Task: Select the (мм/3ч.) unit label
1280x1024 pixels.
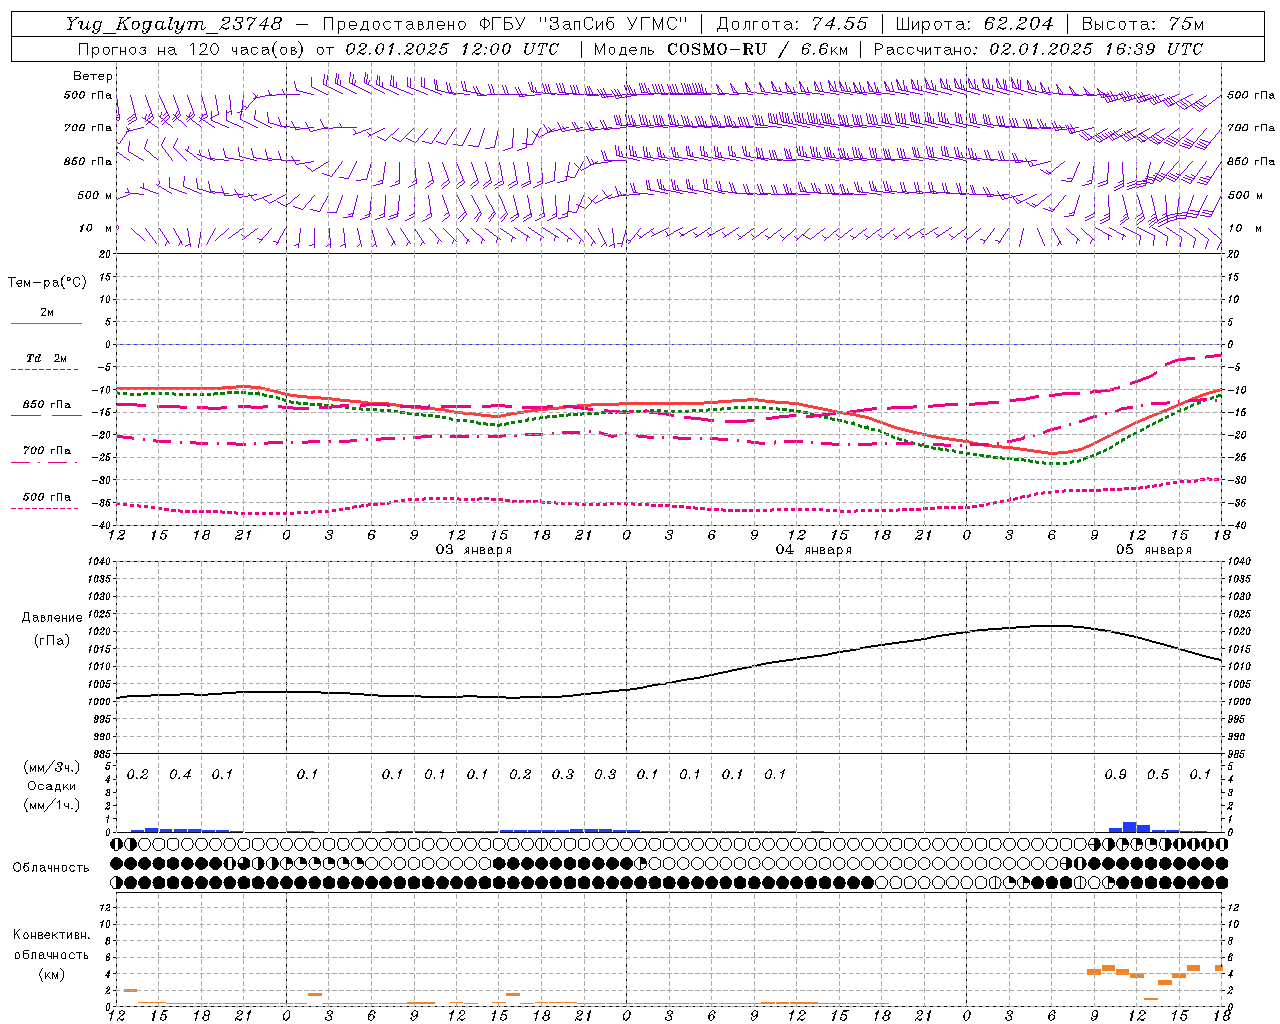Action: click(52, 767)
